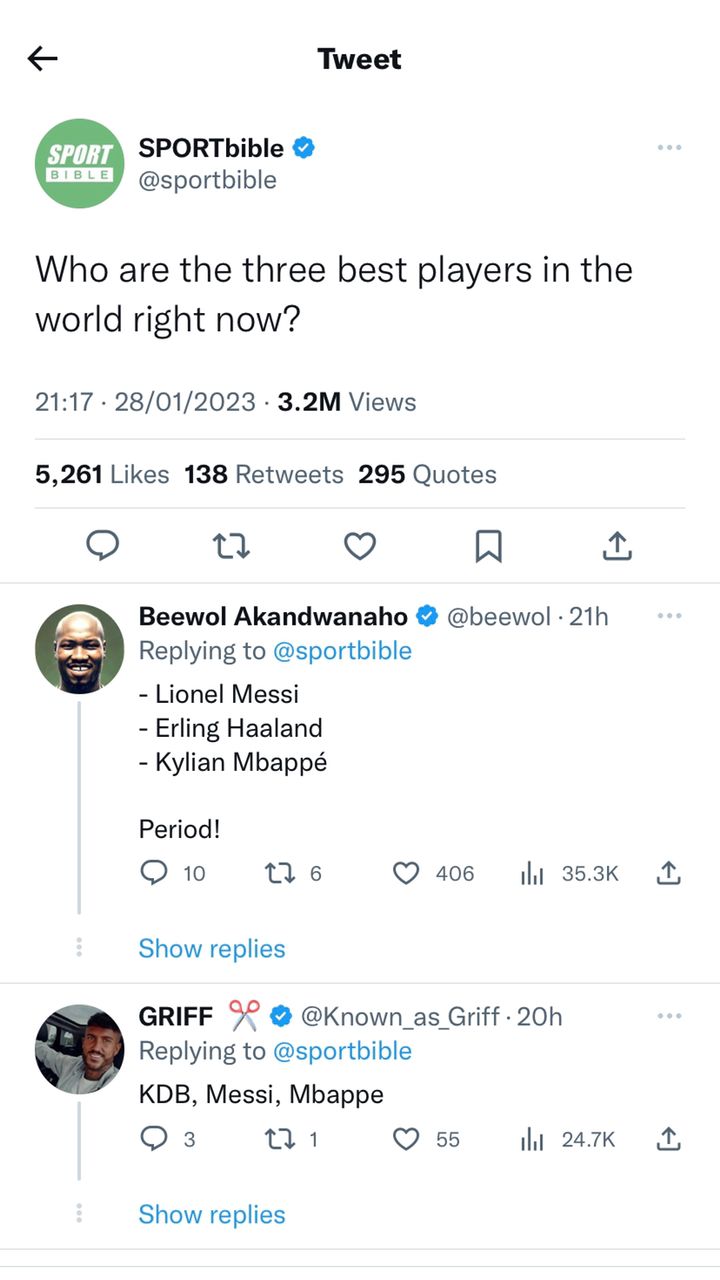Screen dimensions: 720x1280
Task: Reply to the SPORTbible tweet
Action: click(x=103, y=545)
